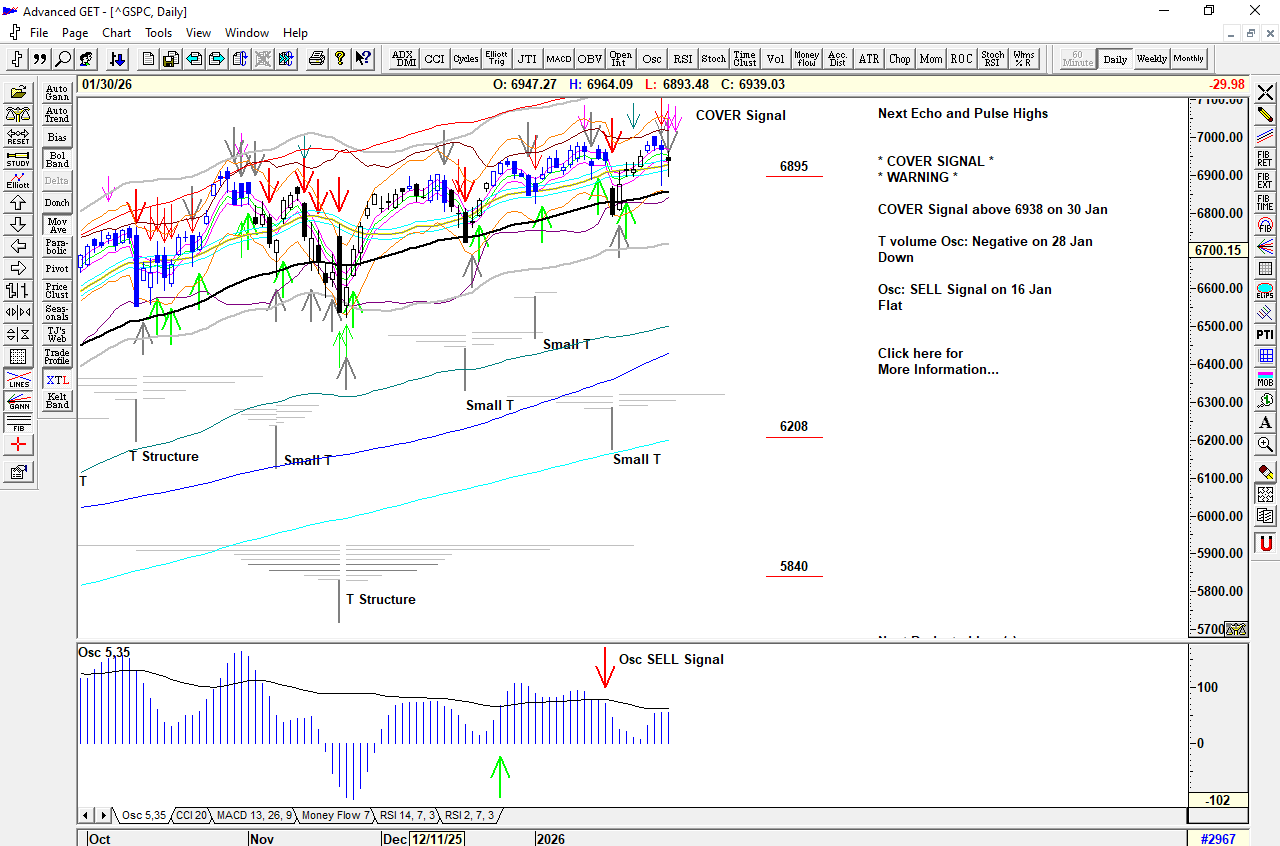Image resolution: width=1280 pixels, height=846 pixels.
Task: Select the GANN angles drawing tool
Action: point(18,401)
